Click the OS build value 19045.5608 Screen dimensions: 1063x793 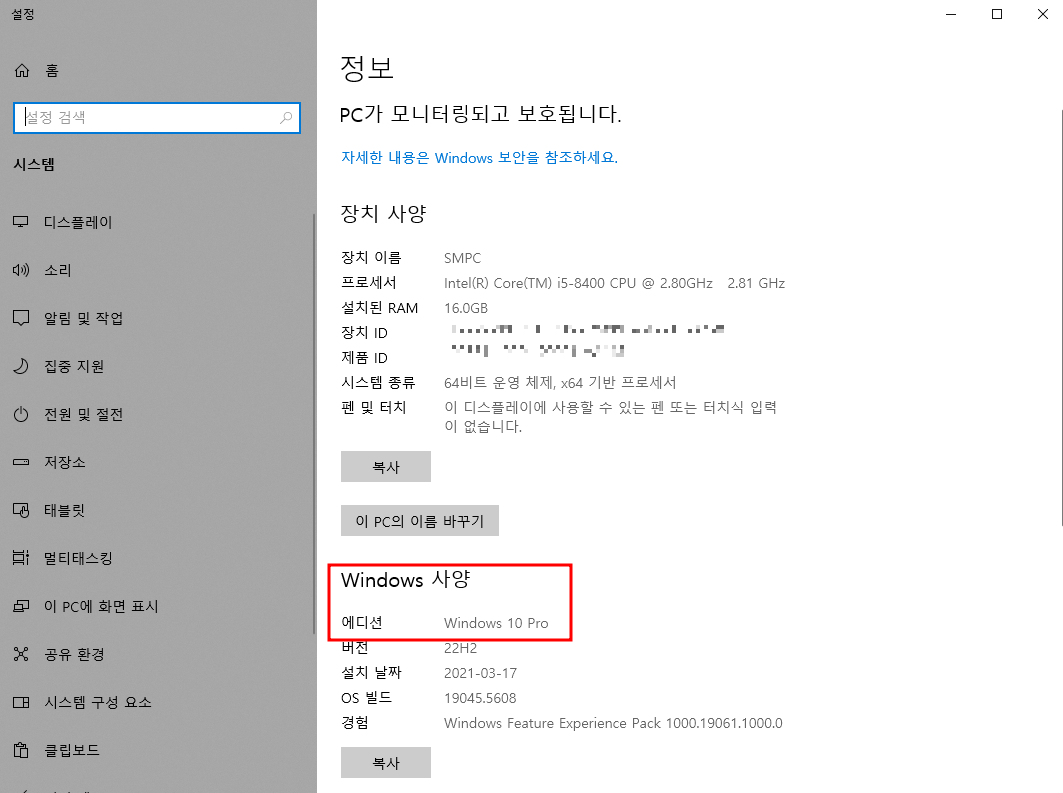480,698
